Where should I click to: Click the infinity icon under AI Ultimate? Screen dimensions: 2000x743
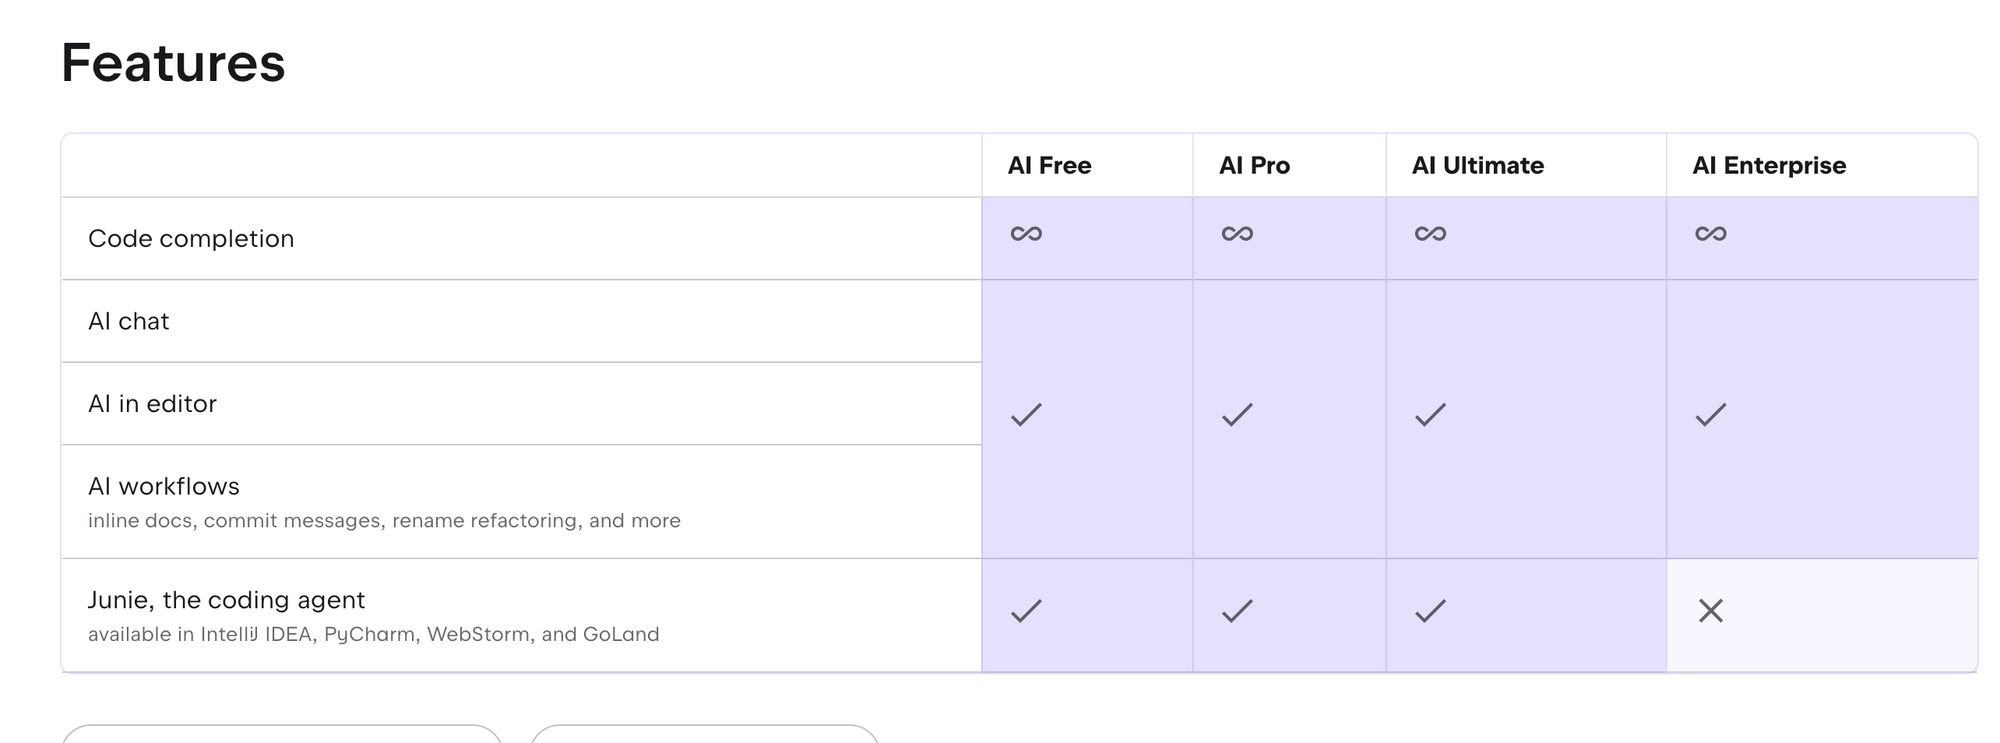(1430, 234)
